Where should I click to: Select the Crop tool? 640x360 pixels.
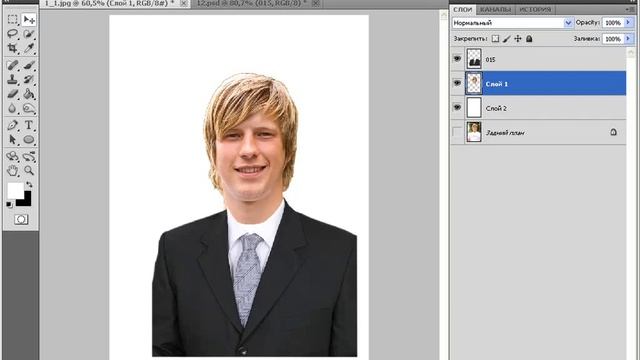tap(13, 48)
